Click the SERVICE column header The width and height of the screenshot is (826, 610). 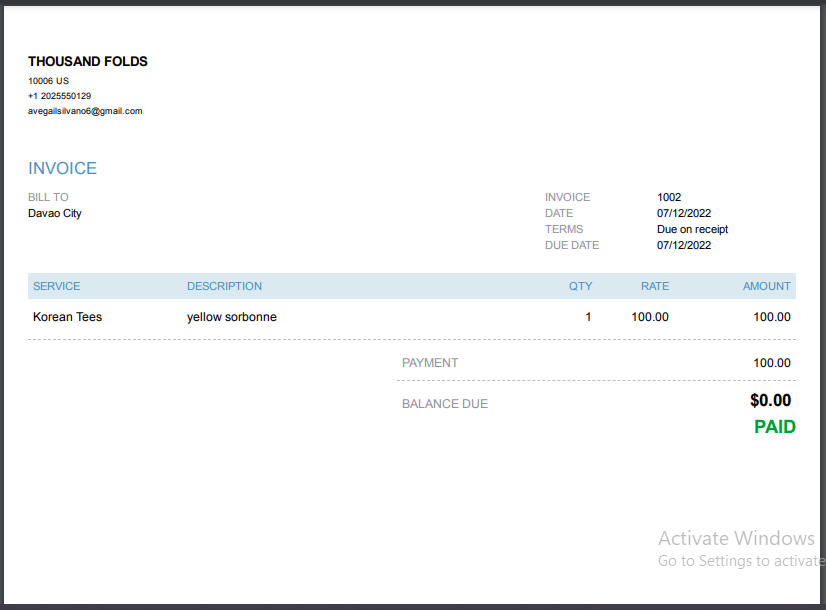pos(56,286)
